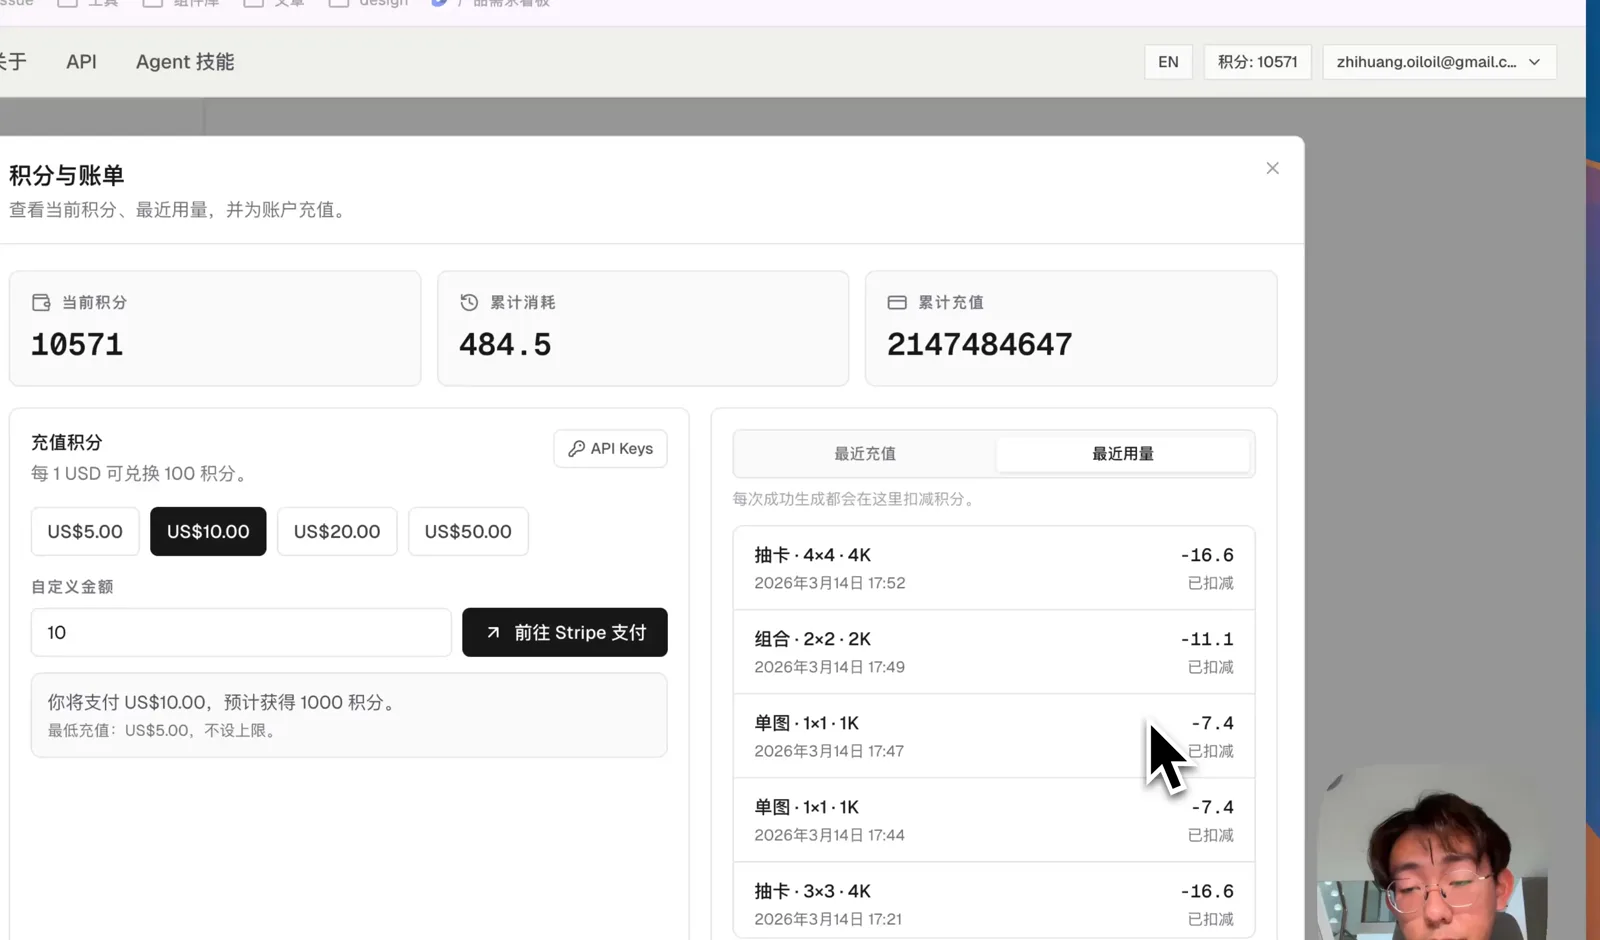The width and height of the screenshot is (1600, 940).
Task: Open the API navigation item
Action: coord(81,62)
